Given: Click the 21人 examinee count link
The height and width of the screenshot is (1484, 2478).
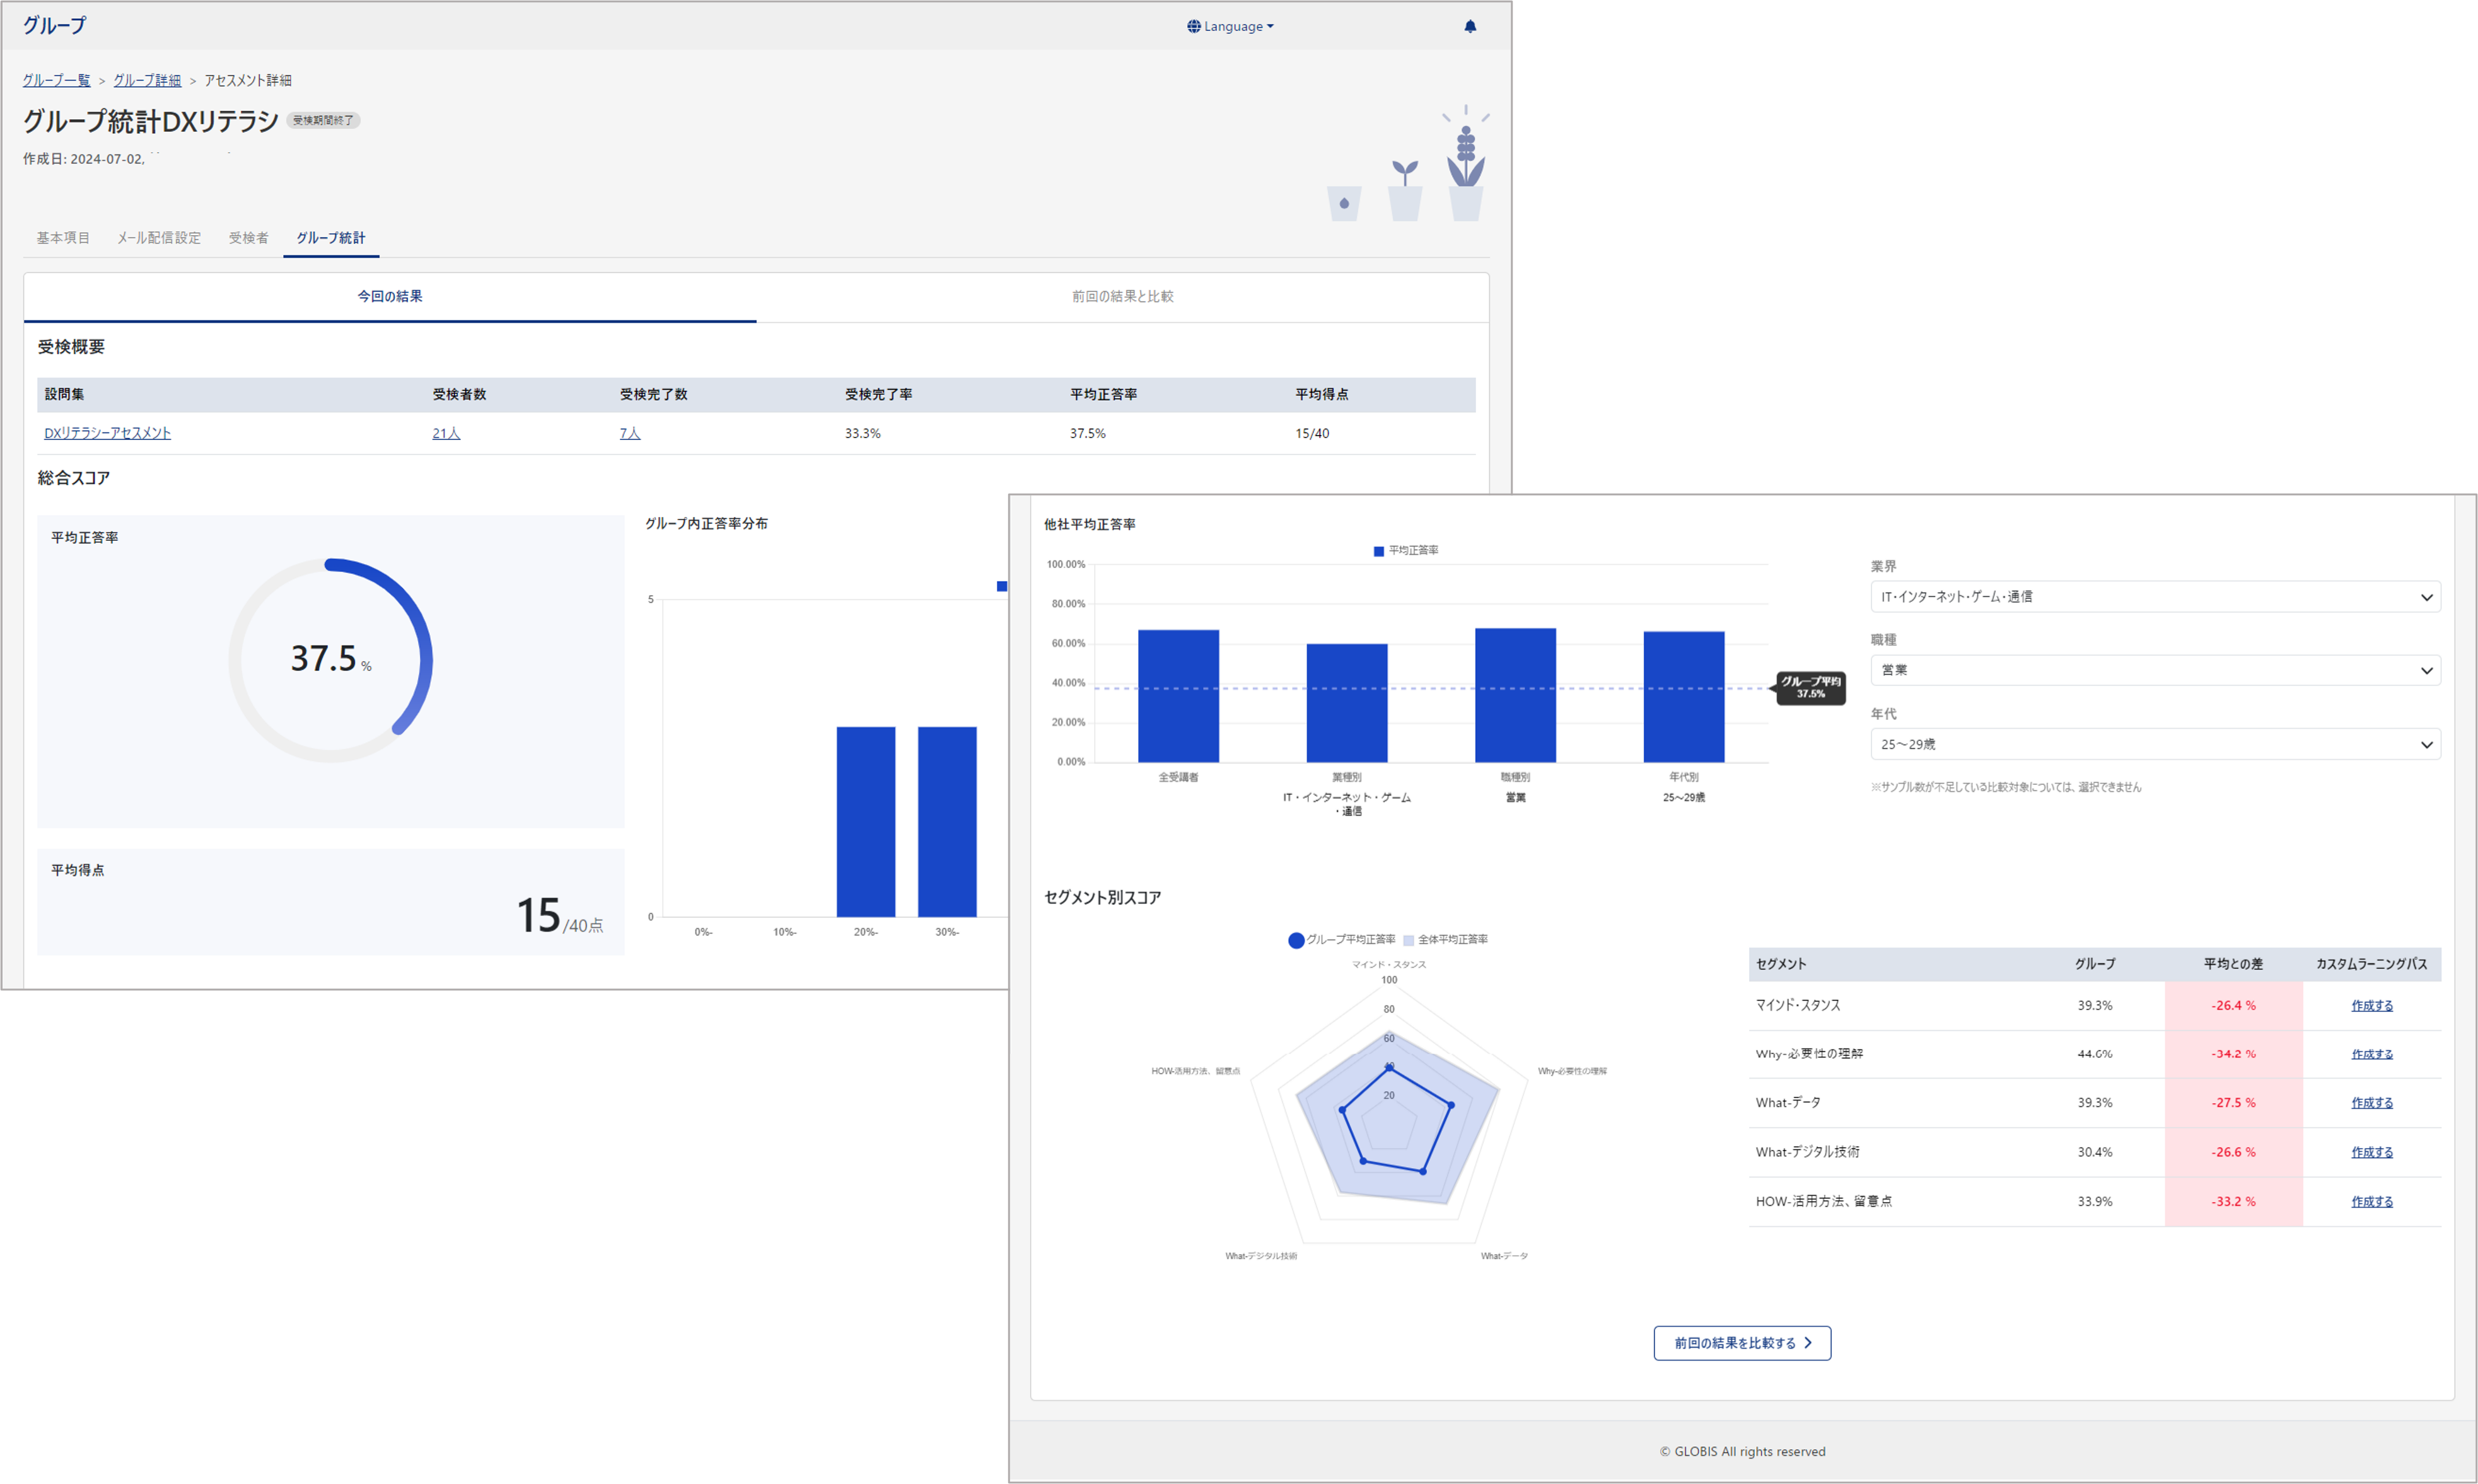Looking at the screenshot, I should tap(446, 433).
